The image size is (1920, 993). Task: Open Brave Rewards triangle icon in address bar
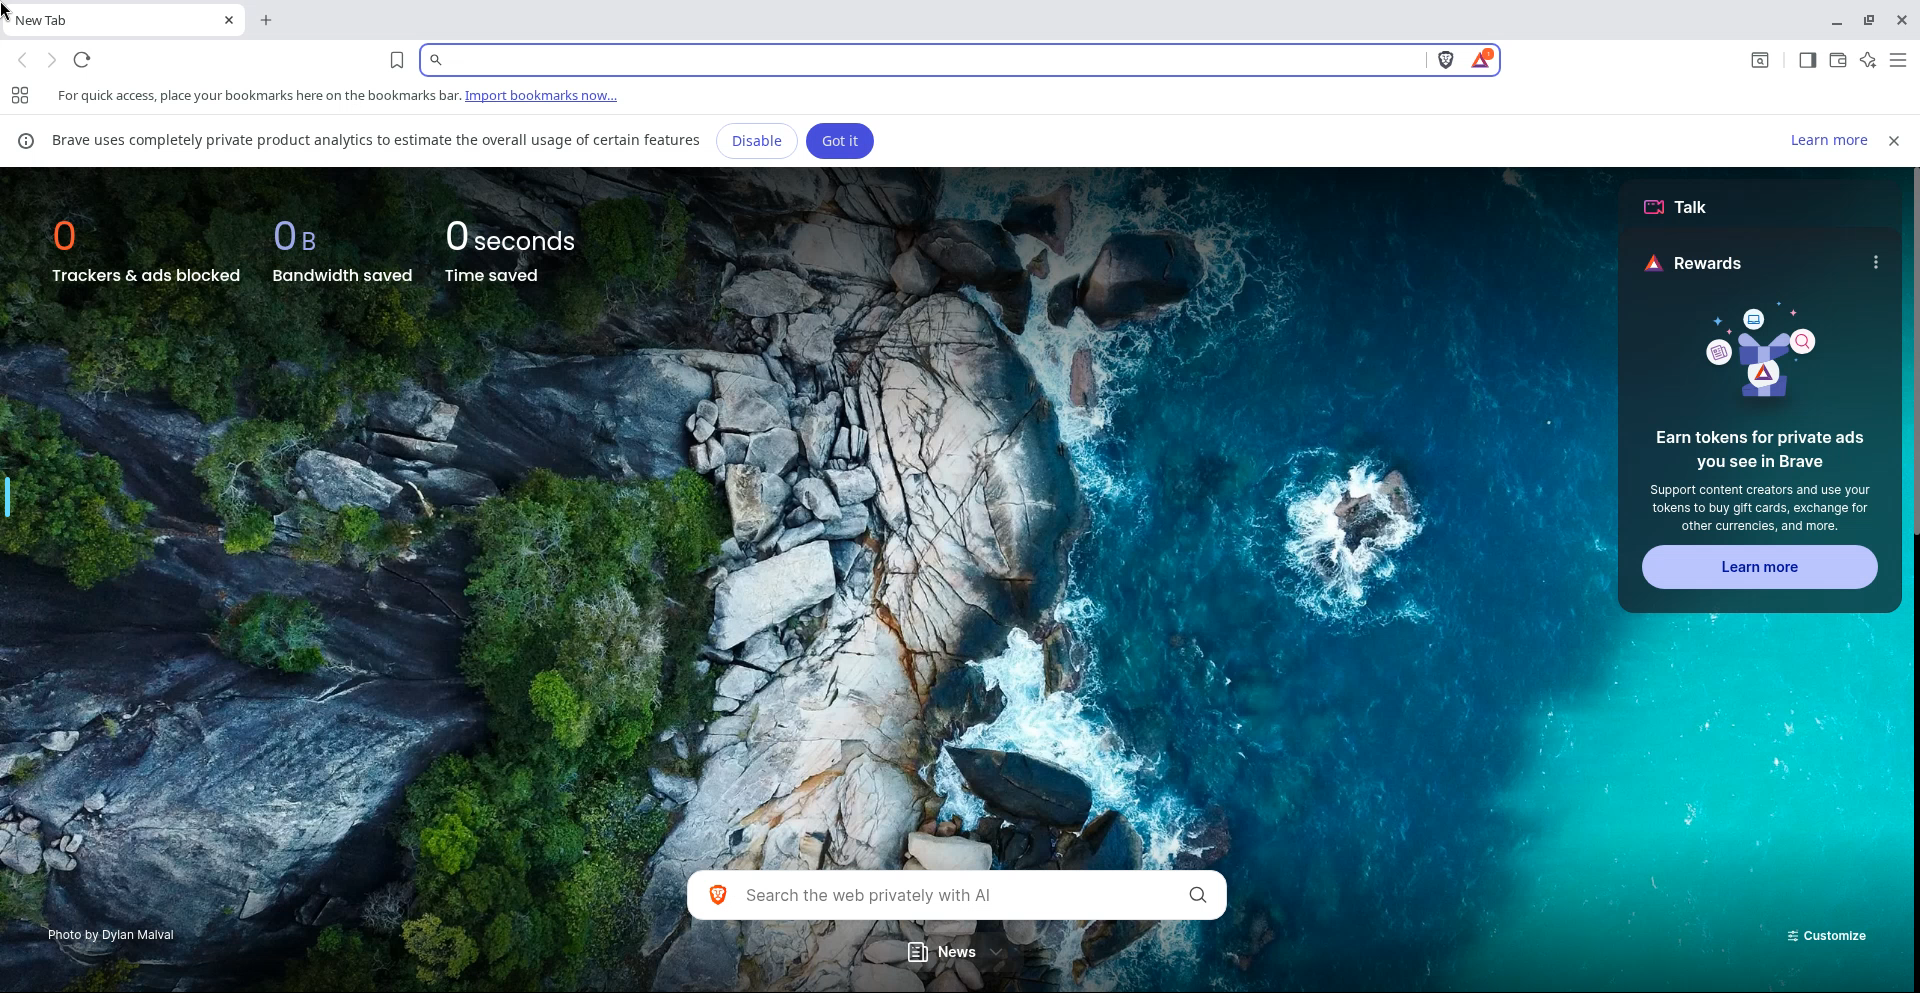tap(1481, 60)
